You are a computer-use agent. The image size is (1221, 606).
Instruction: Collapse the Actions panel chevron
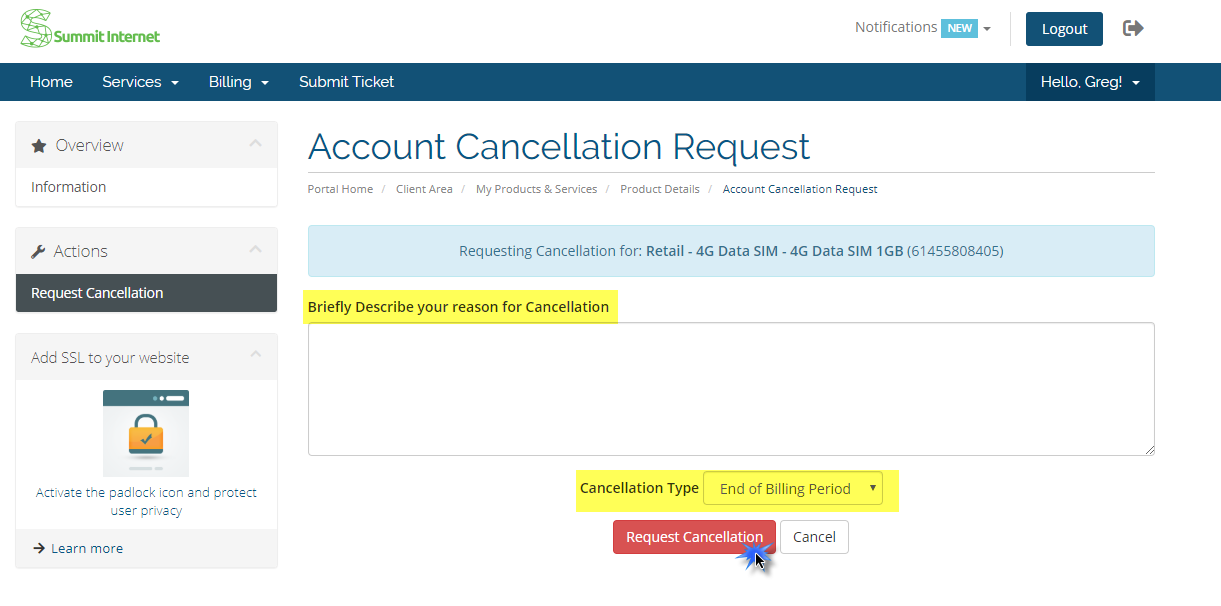[x=255, y=250]
